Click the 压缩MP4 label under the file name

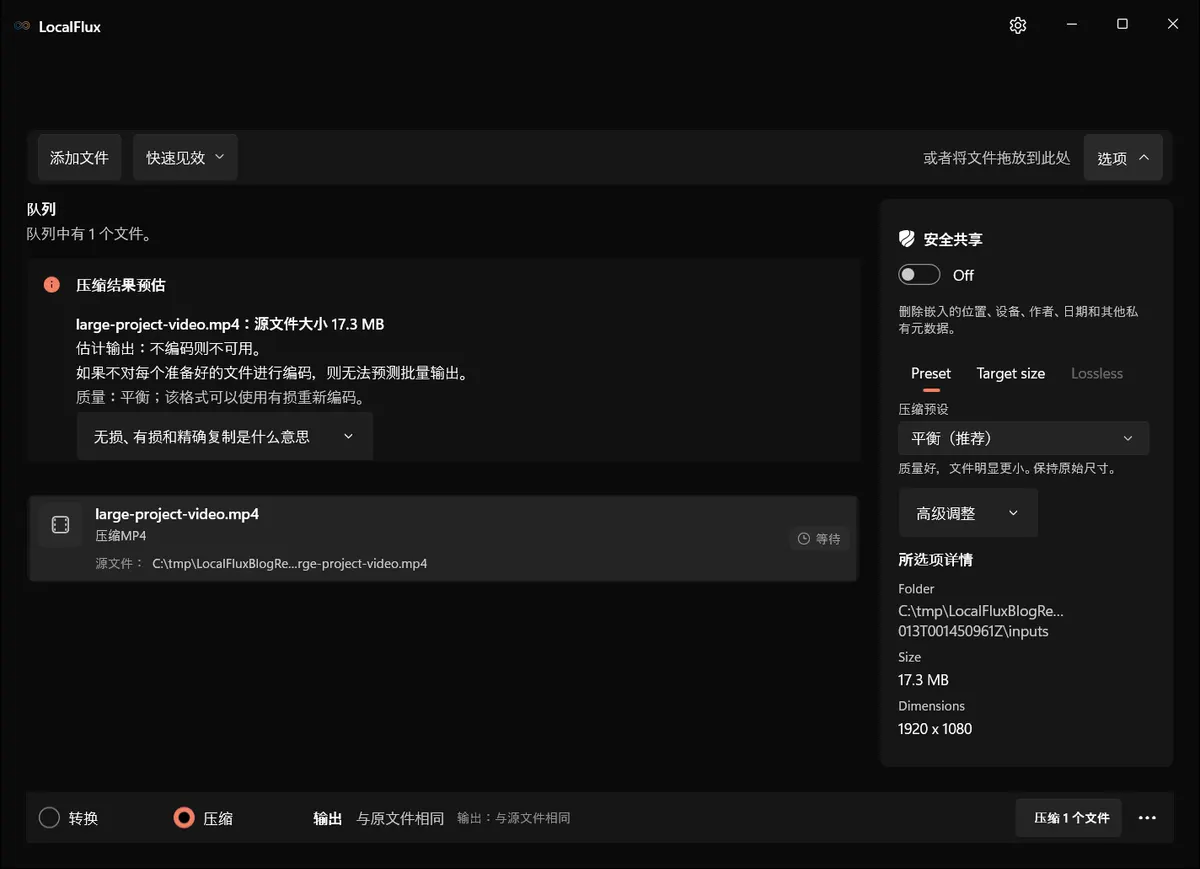pos(121,536)
